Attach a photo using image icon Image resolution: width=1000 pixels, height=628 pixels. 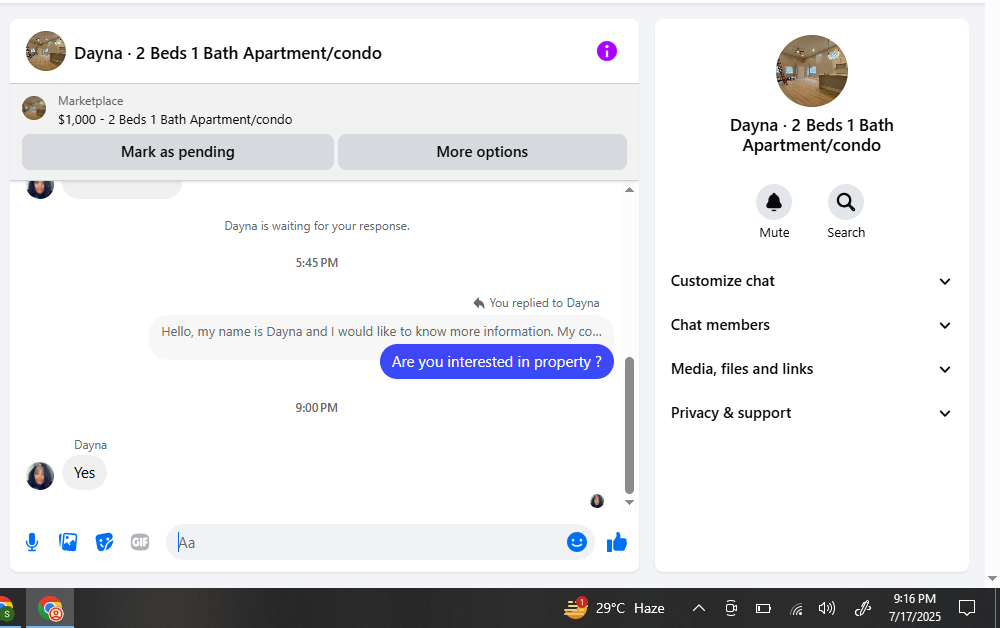tap(68, 542)
